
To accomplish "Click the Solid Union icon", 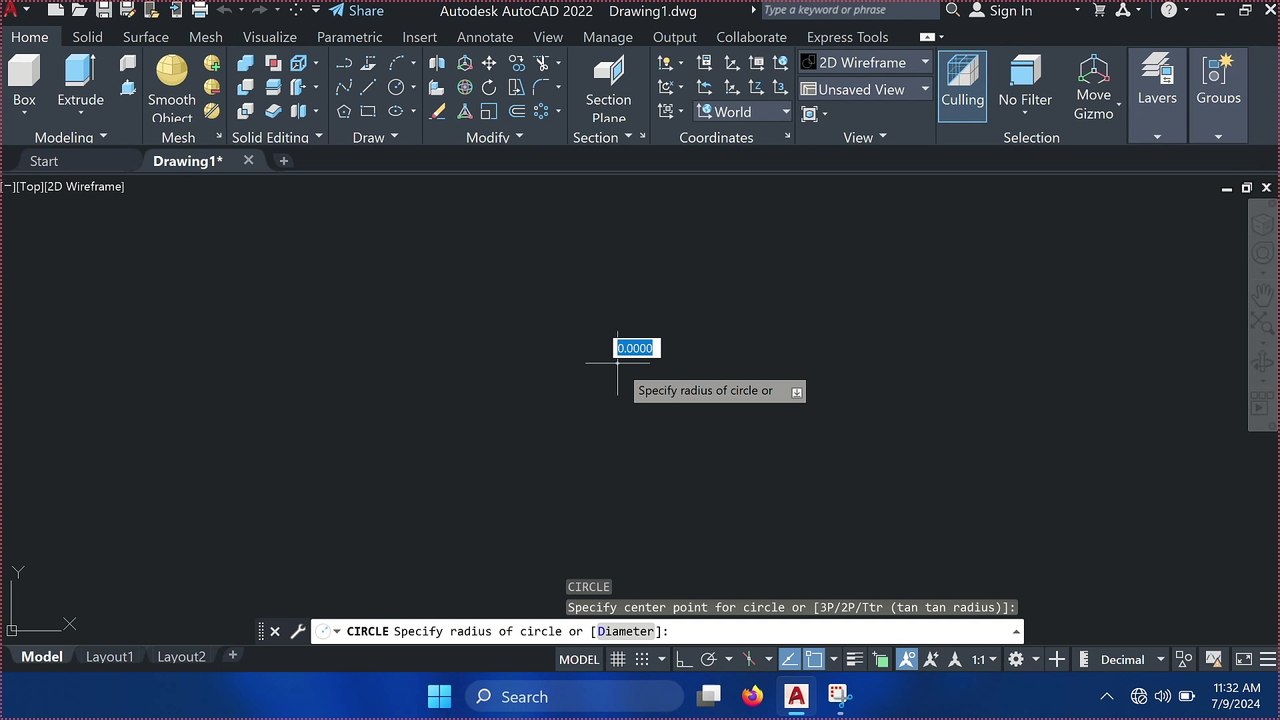I will coord(245,63).
